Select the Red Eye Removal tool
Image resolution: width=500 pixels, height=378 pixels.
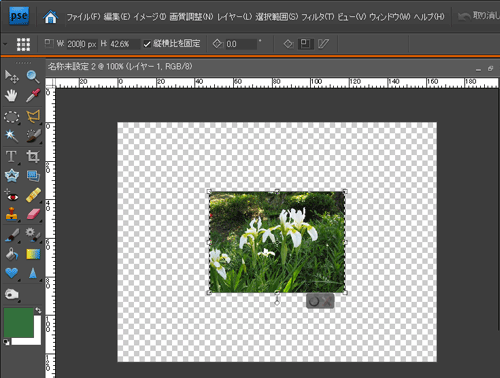(x=12, y=196)
